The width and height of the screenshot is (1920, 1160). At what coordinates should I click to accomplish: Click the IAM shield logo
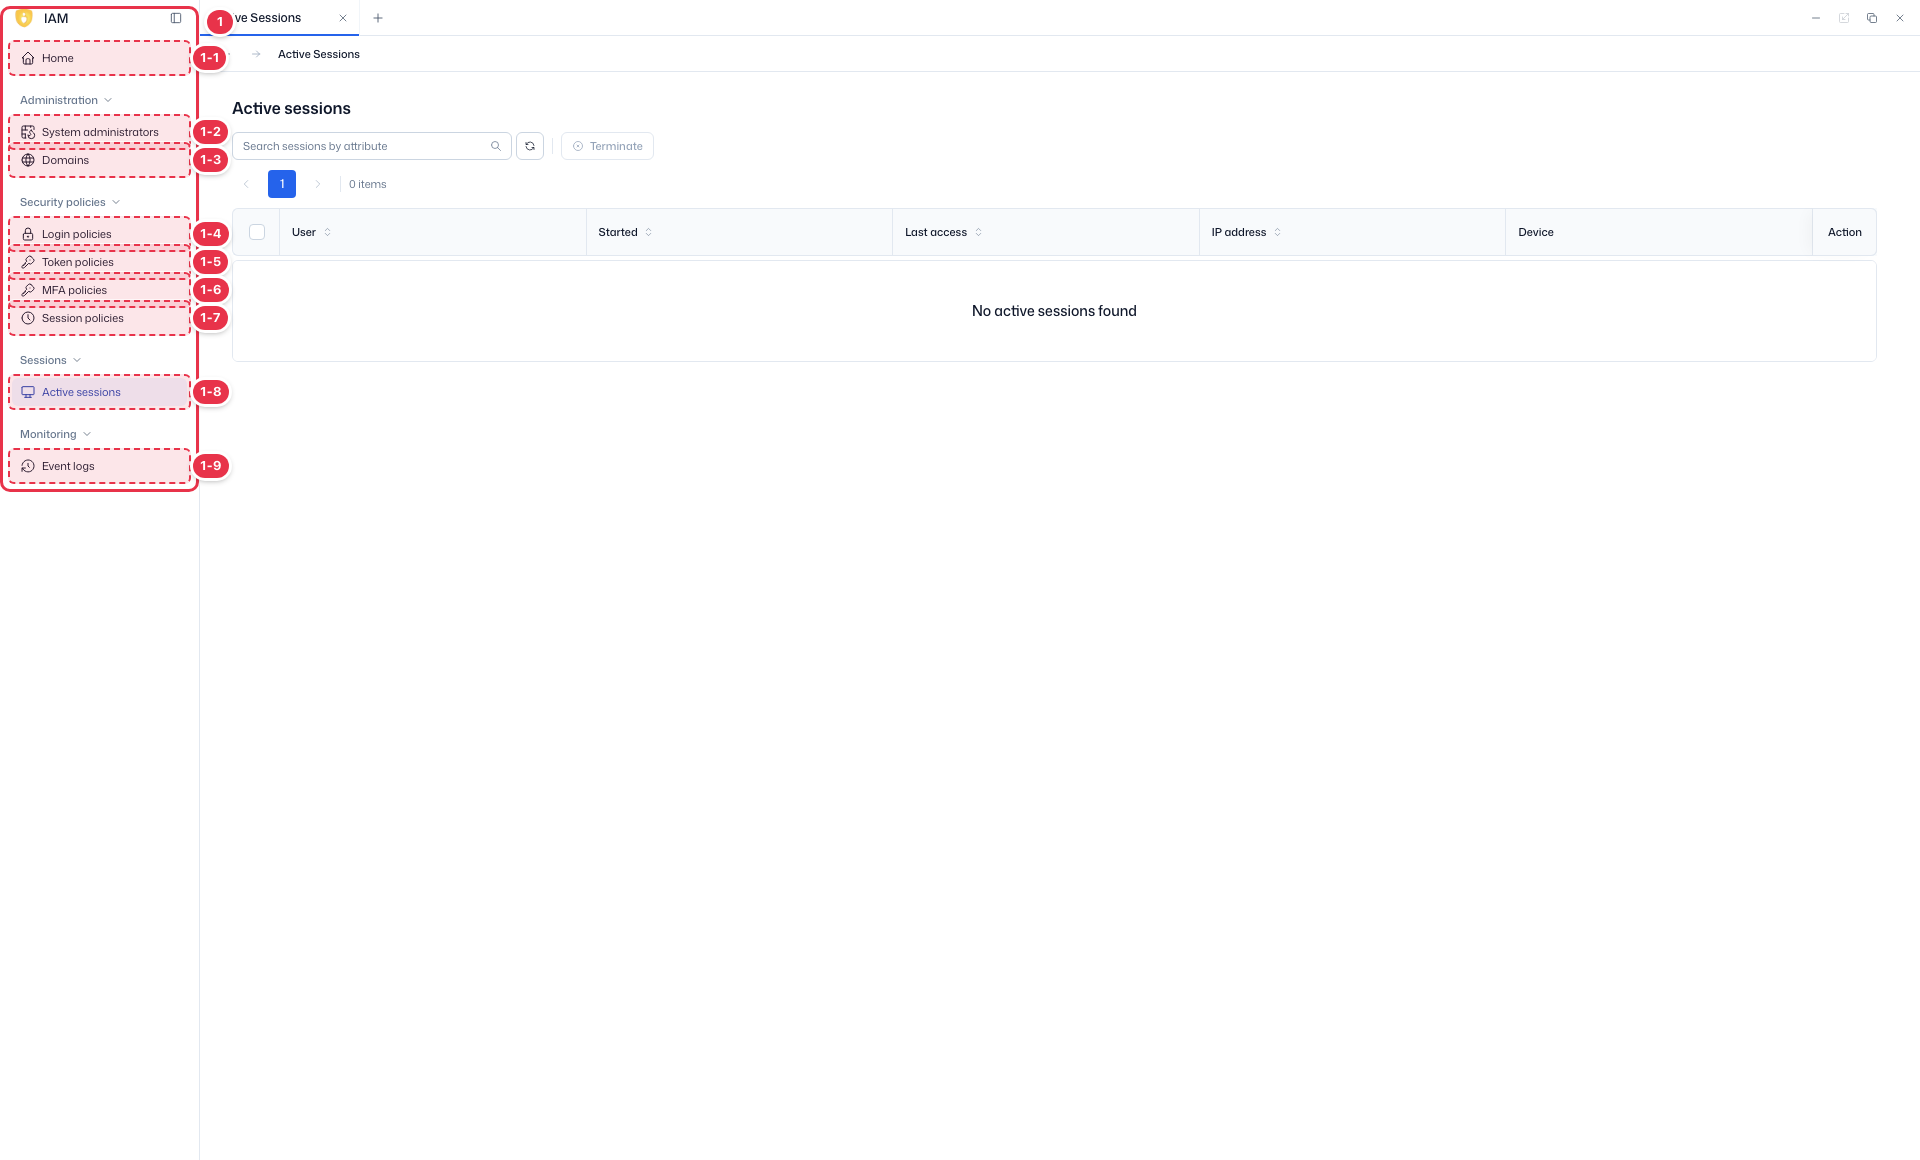tap(24, 18)
